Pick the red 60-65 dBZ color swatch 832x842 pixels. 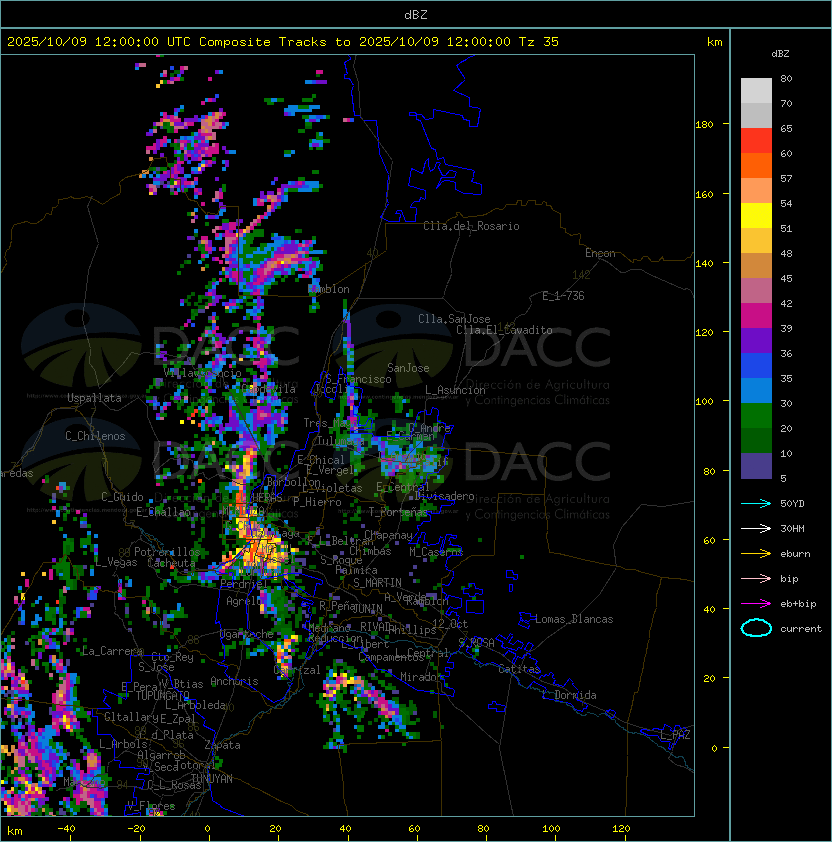tap(756, 141)
